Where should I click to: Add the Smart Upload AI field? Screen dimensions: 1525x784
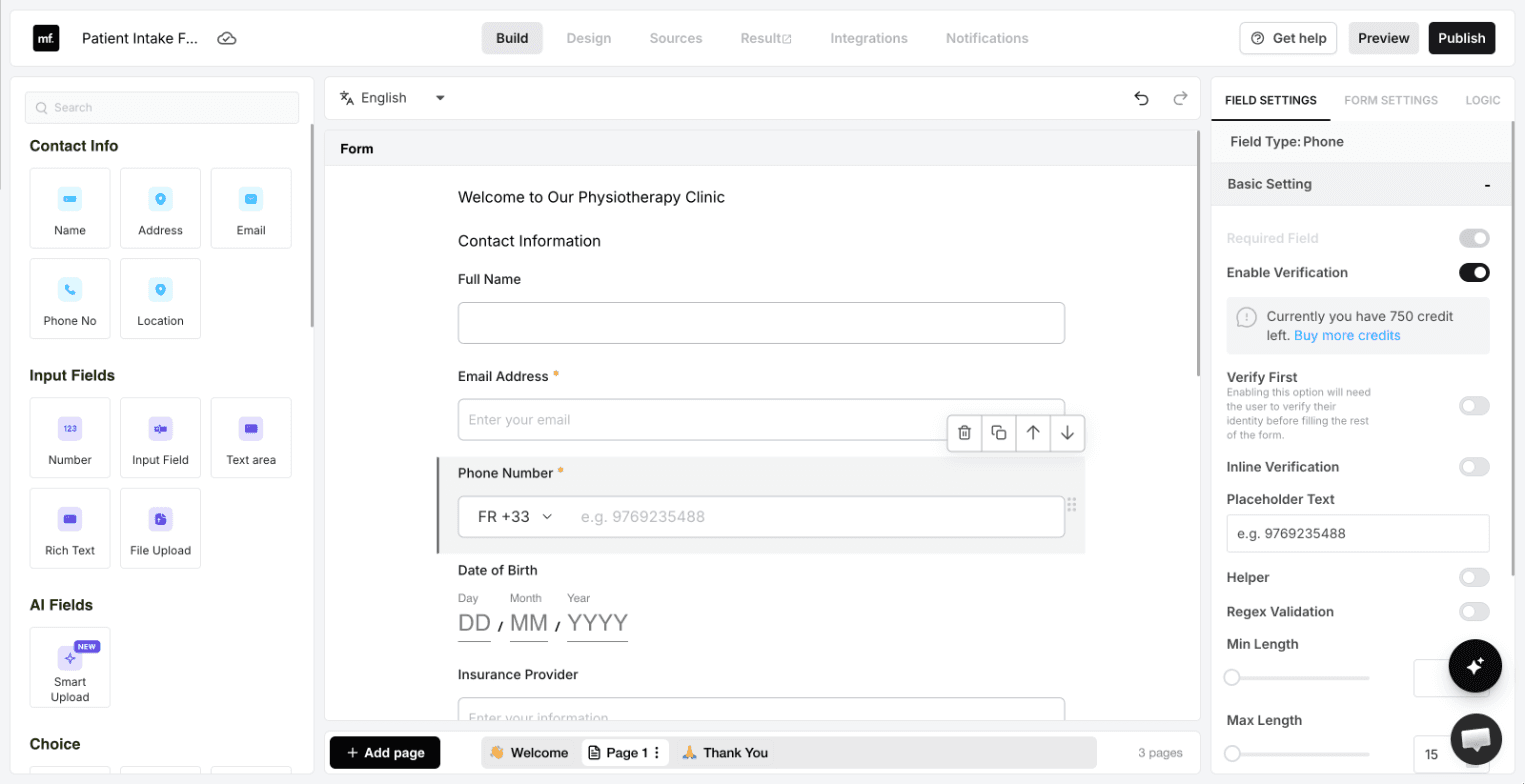pyautogui.click(x=70, y=667)
